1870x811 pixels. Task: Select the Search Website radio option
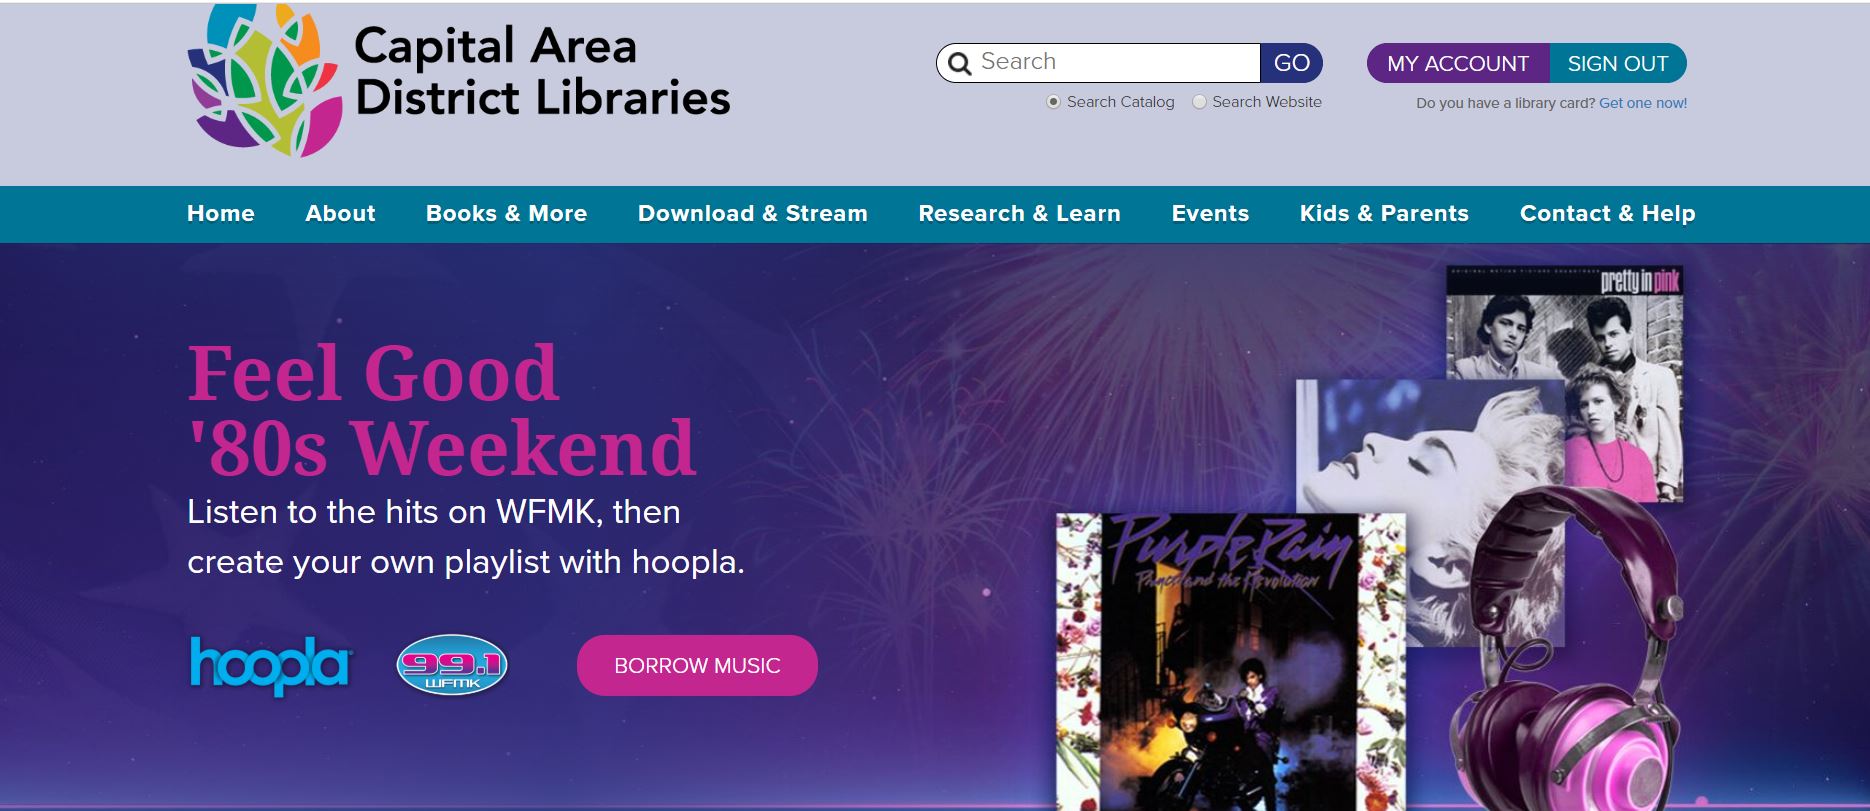(x=1199, y=102)
